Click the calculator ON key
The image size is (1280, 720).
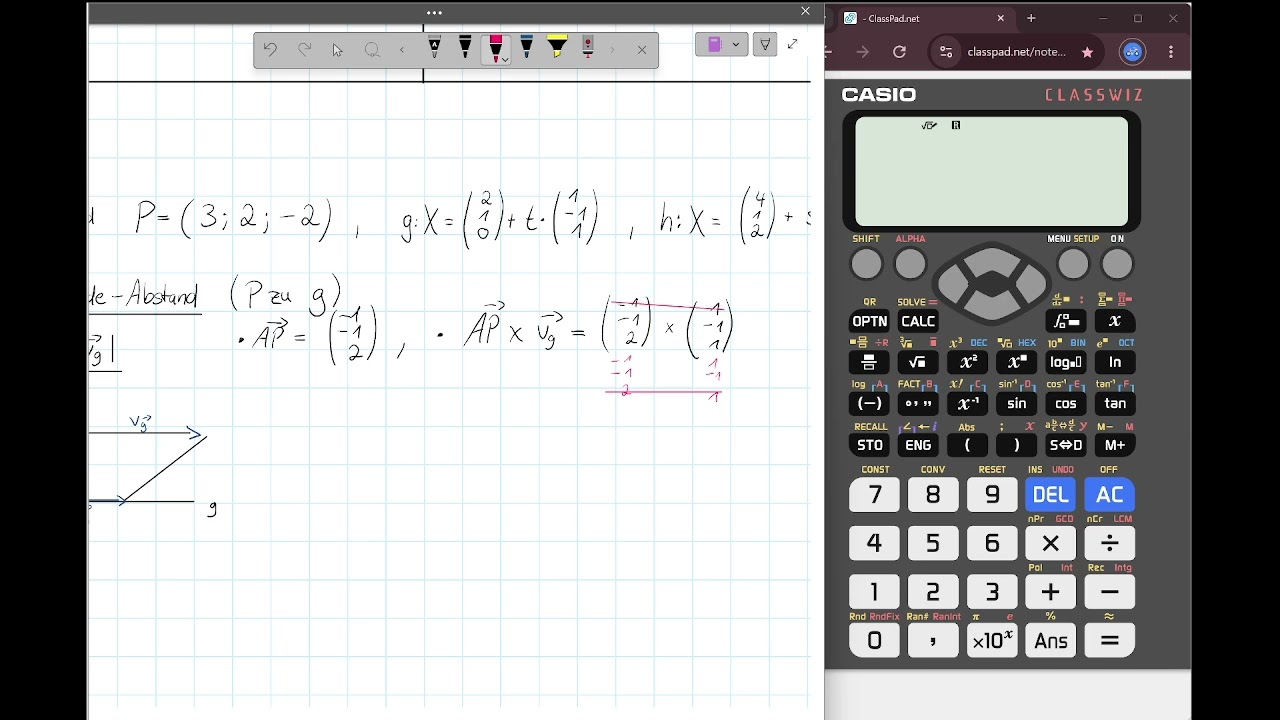[1117, 264]
